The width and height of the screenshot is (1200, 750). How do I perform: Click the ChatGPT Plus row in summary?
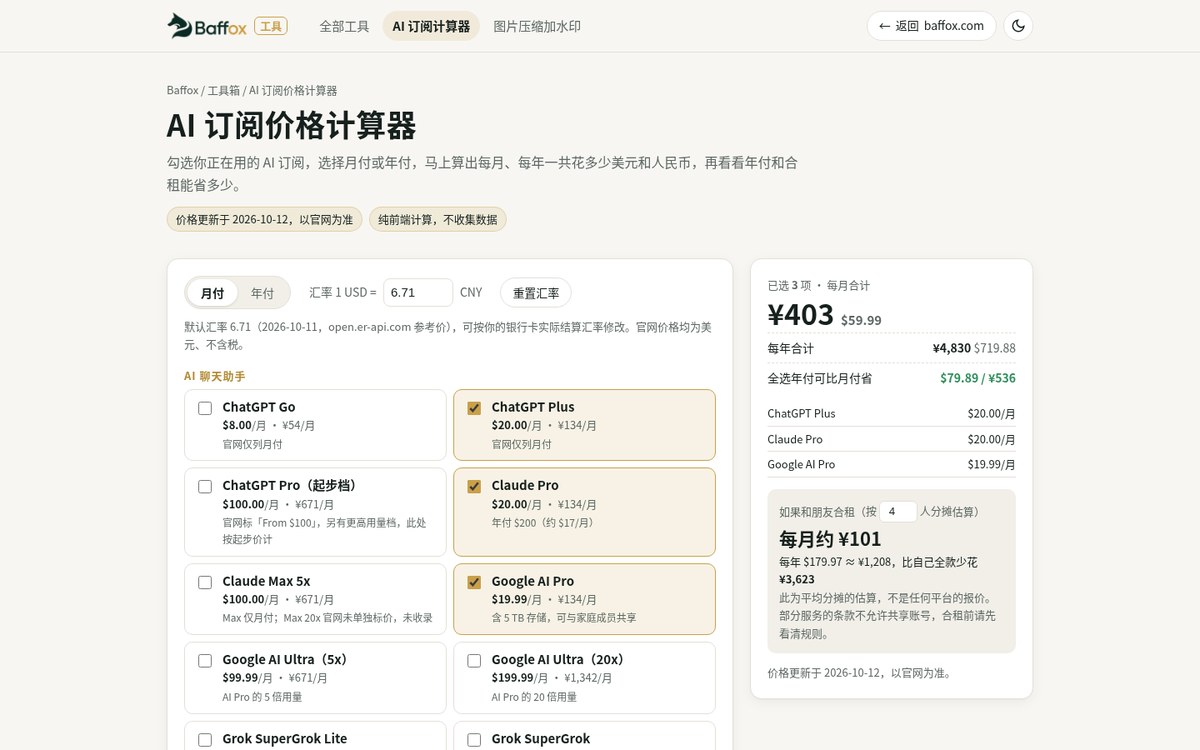pyautogui.click(x=891, y=413)
